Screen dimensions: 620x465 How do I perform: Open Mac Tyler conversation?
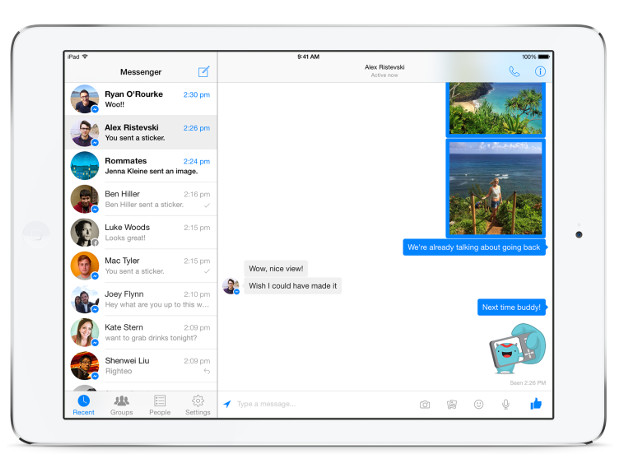click(x=141, y=266)
